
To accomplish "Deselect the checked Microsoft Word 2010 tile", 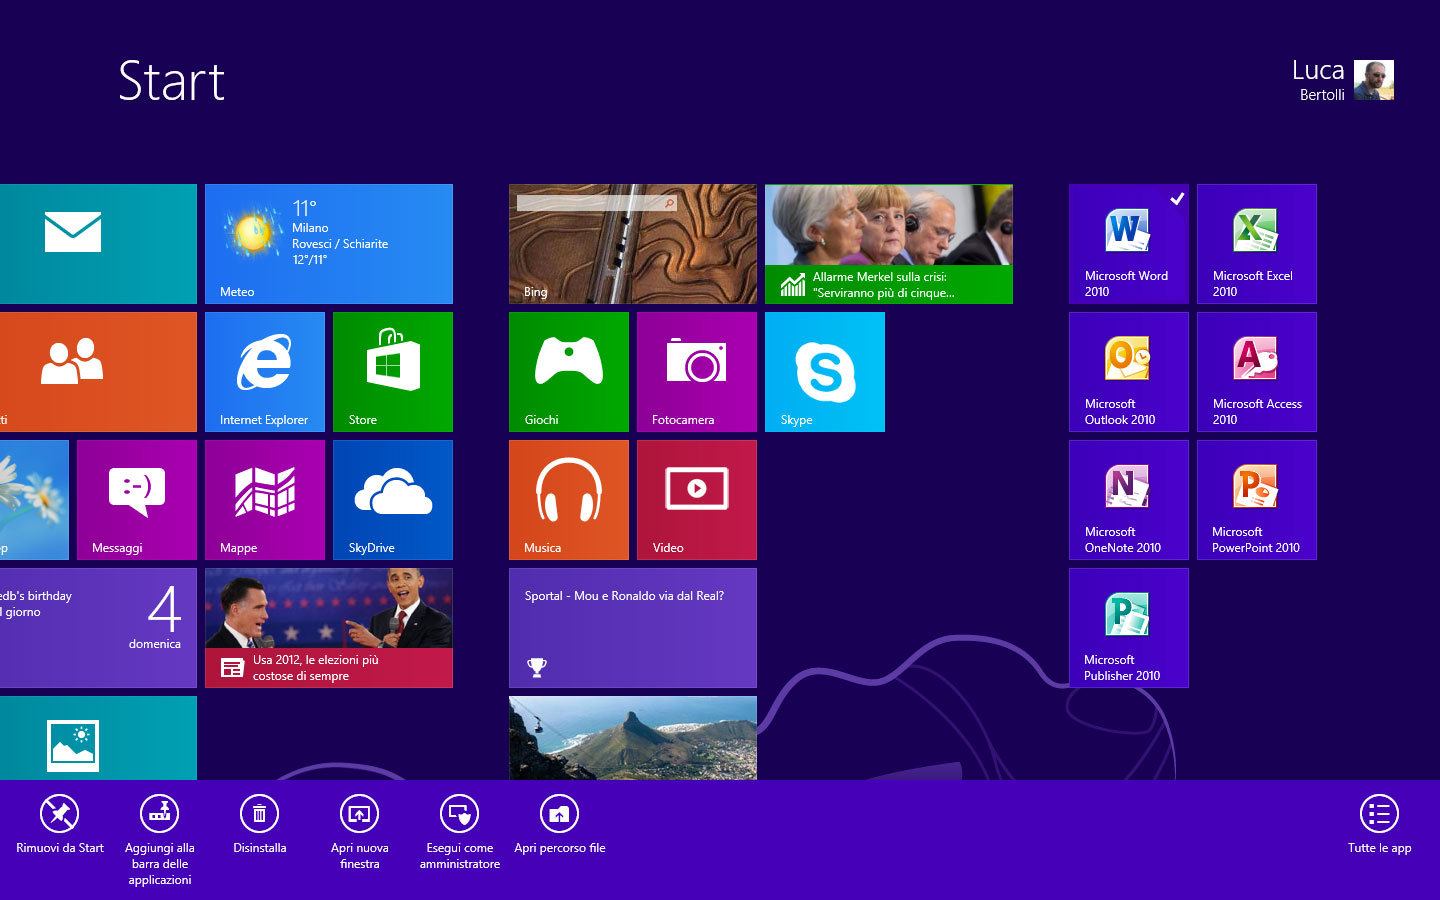I will point(1129,244).
